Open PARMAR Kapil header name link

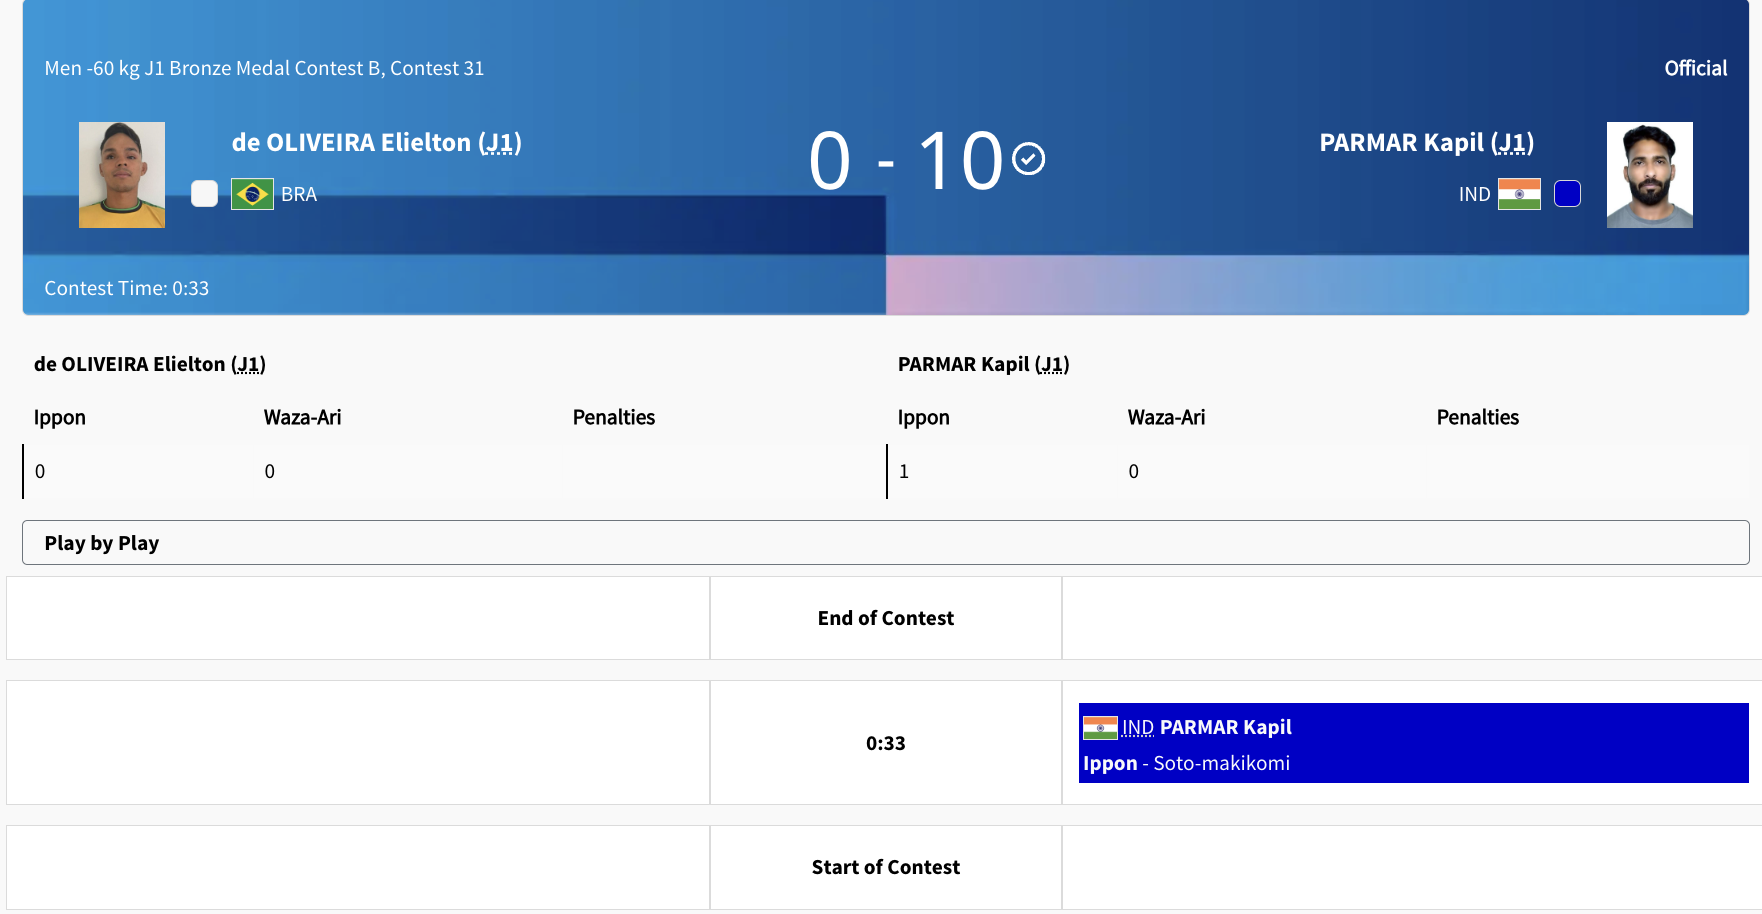pyautogui.click(x=1425, y=143)
